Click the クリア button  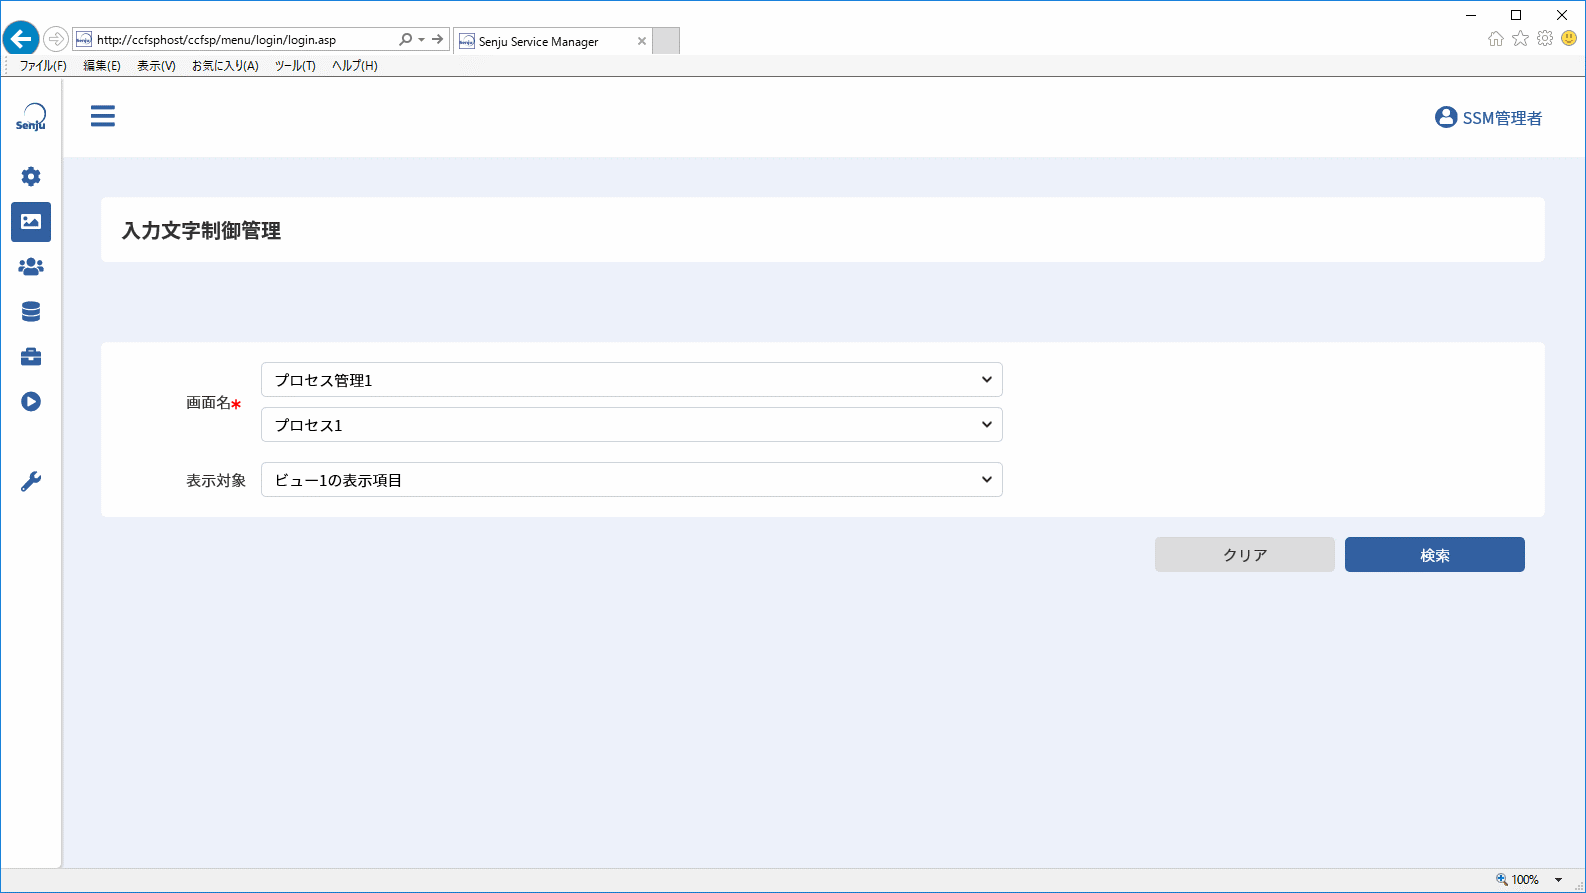1245,555
